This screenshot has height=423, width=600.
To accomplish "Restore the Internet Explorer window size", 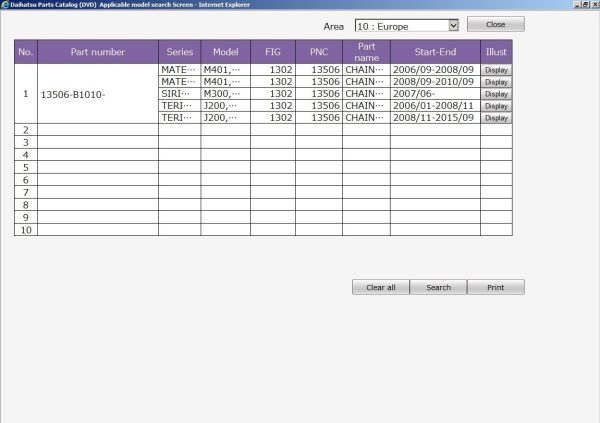I will [585, 5].
